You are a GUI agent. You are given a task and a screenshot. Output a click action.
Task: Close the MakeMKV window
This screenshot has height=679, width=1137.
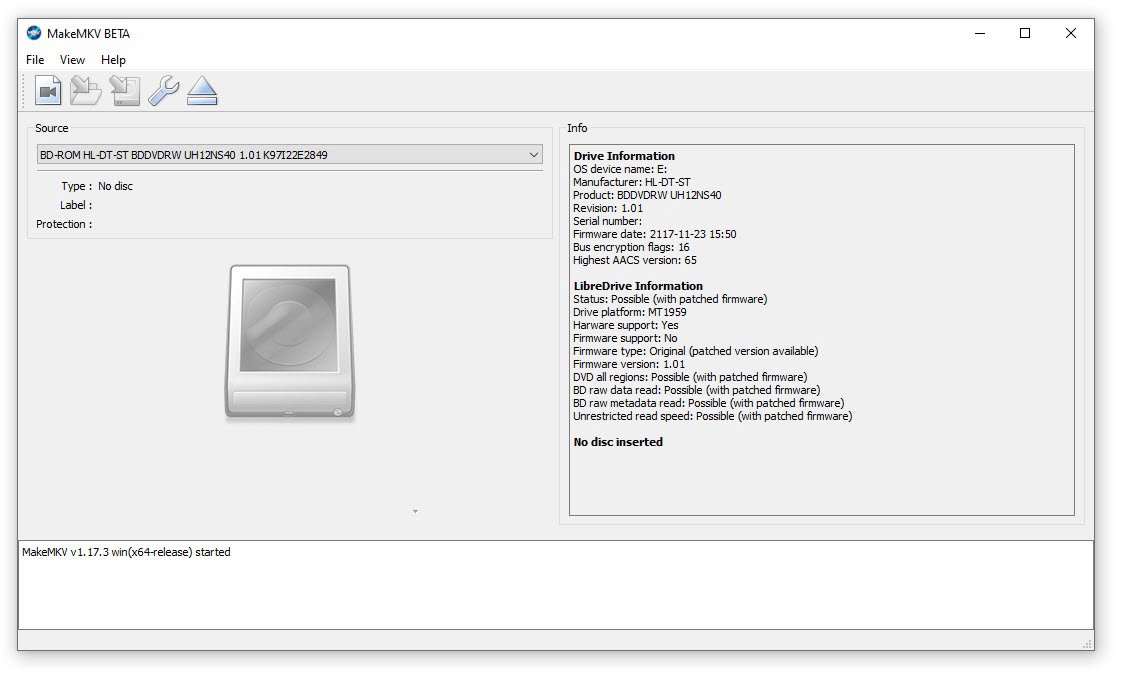tap(1070, 33)
